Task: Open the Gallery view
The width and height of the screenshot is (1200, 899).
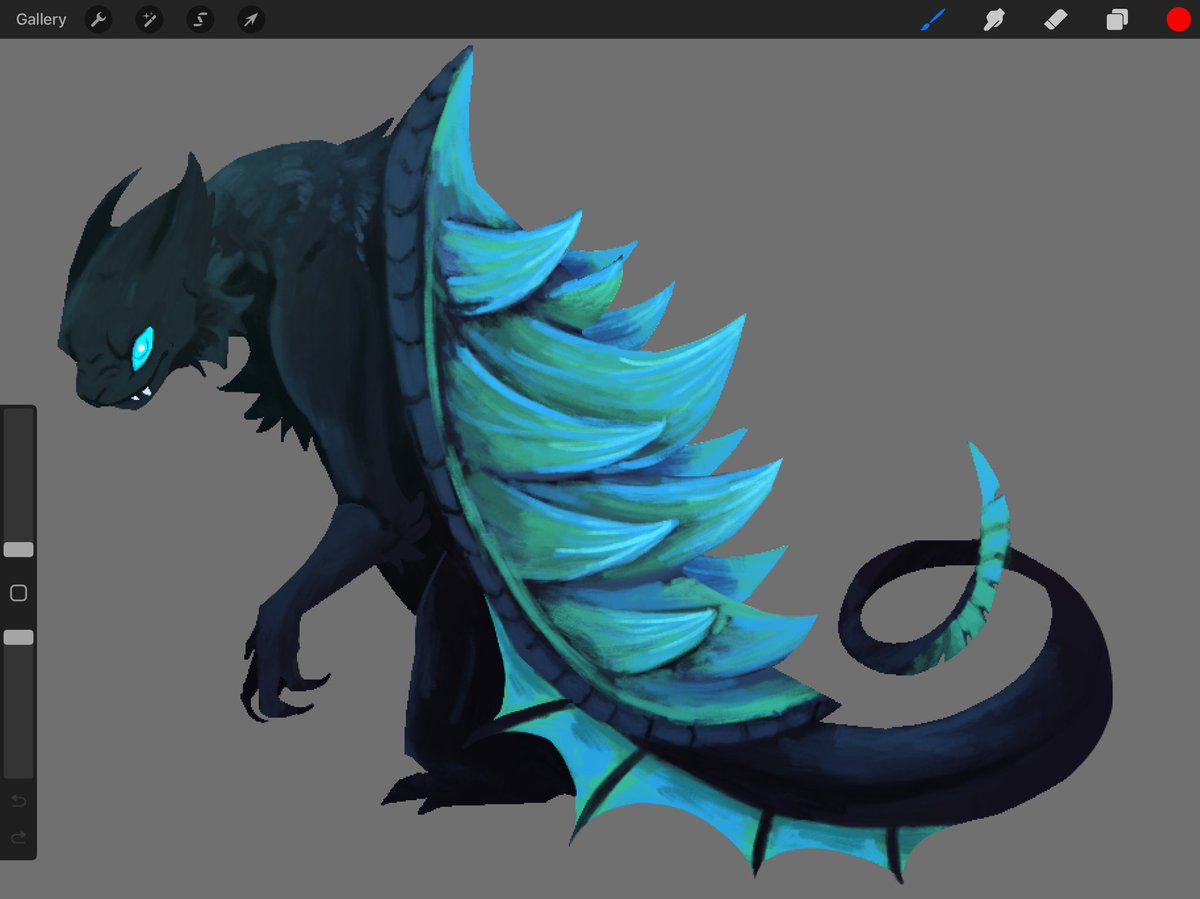Action: pos(41,19)
